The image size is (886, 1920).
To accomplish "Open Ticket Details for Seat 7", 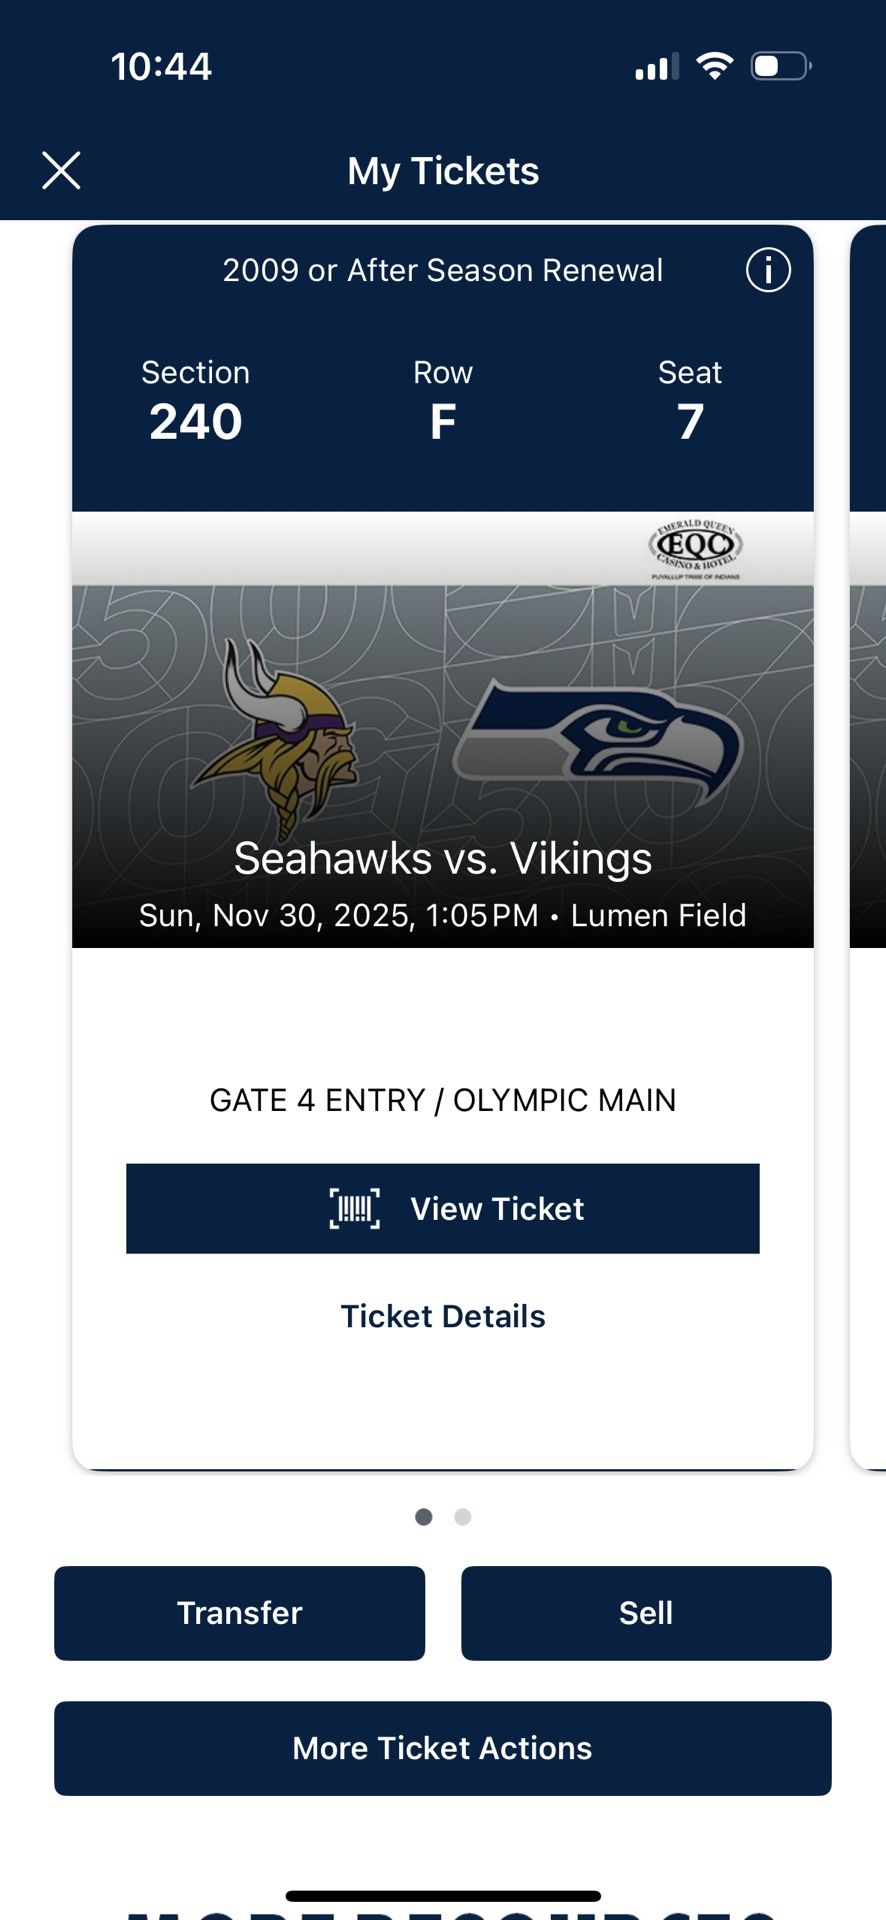I will (x=443, y=1315).
